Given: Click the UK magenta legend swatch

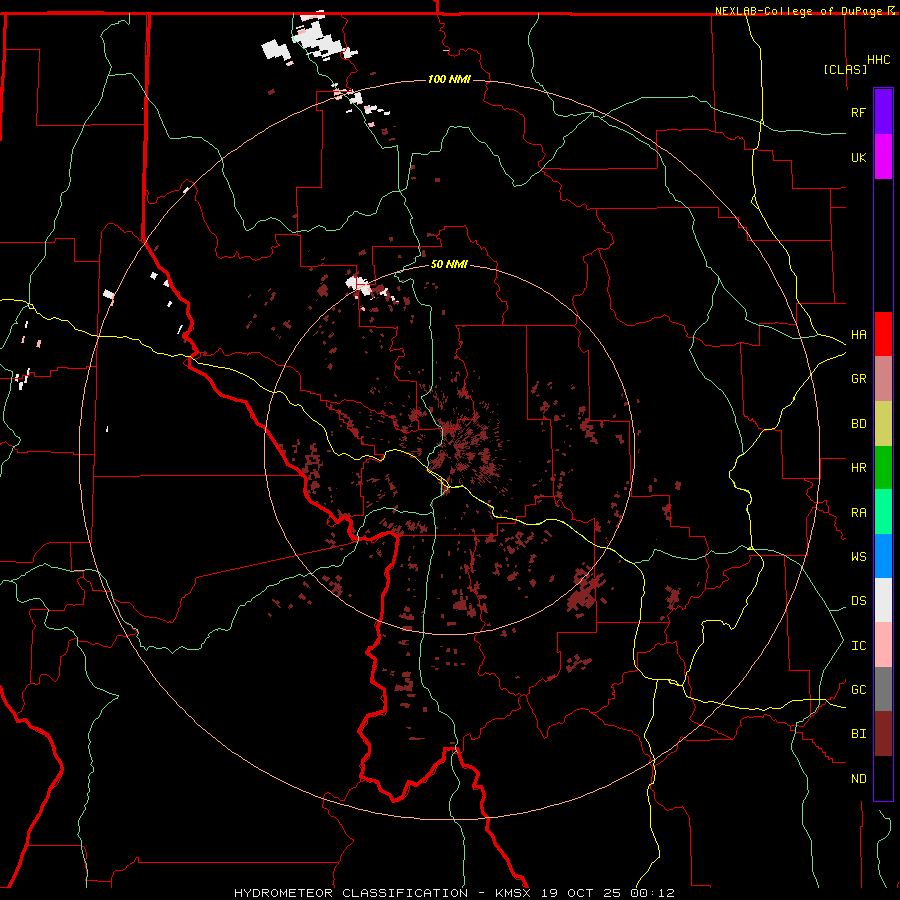Looking at the screenshot, I should tap(883, 157).
